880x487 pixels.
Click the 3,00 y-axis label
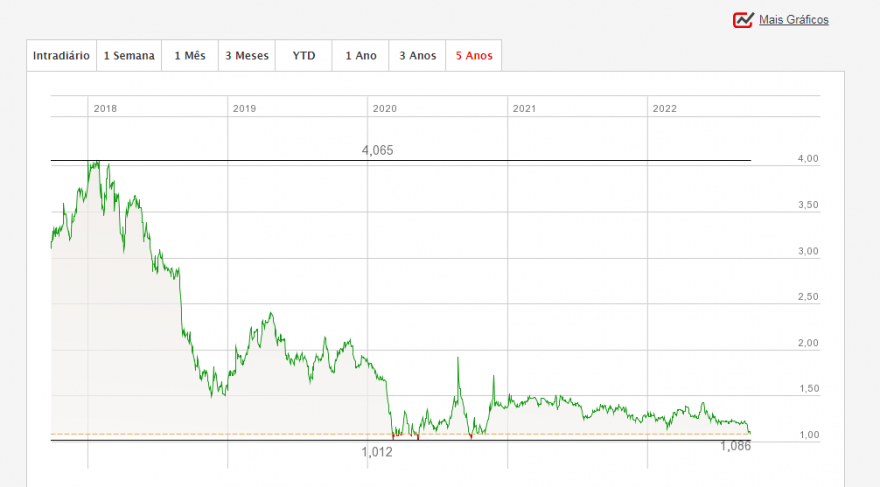[x=808, y=251]
